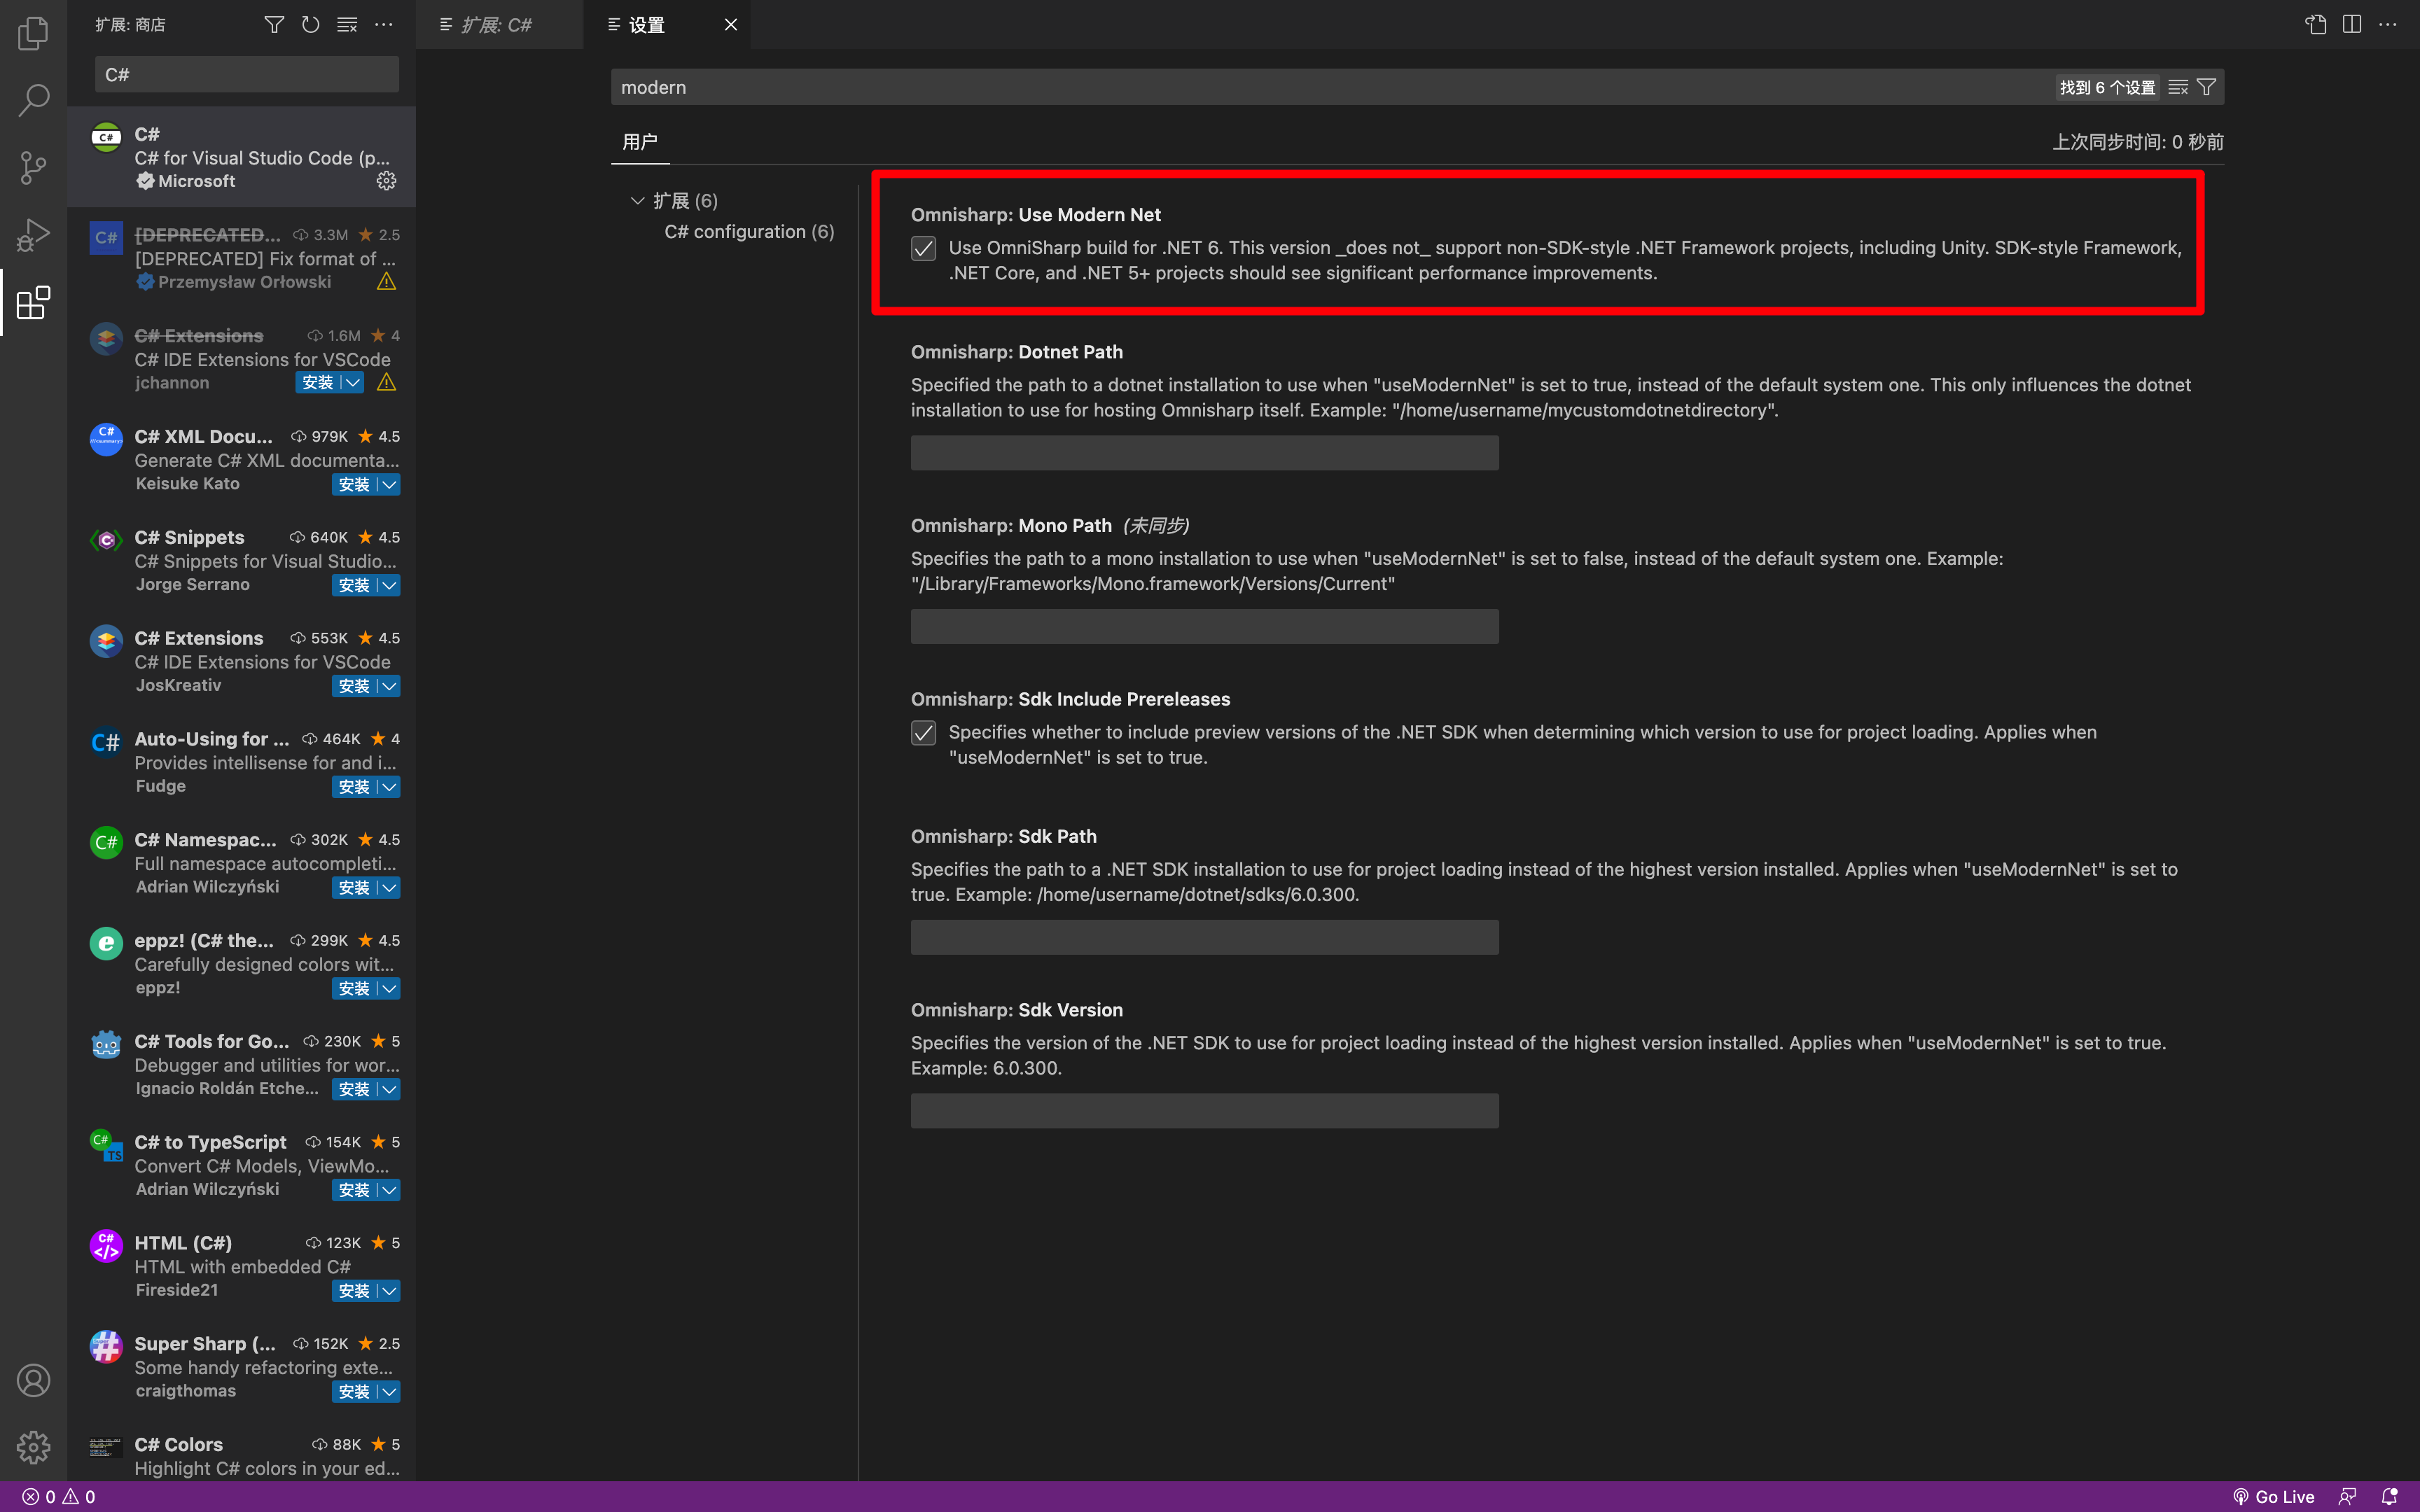Install C# Namespace extension by Adrian Wilczyński
The height and width of the screenshot is (1512, 2420).
pos(354,887)
